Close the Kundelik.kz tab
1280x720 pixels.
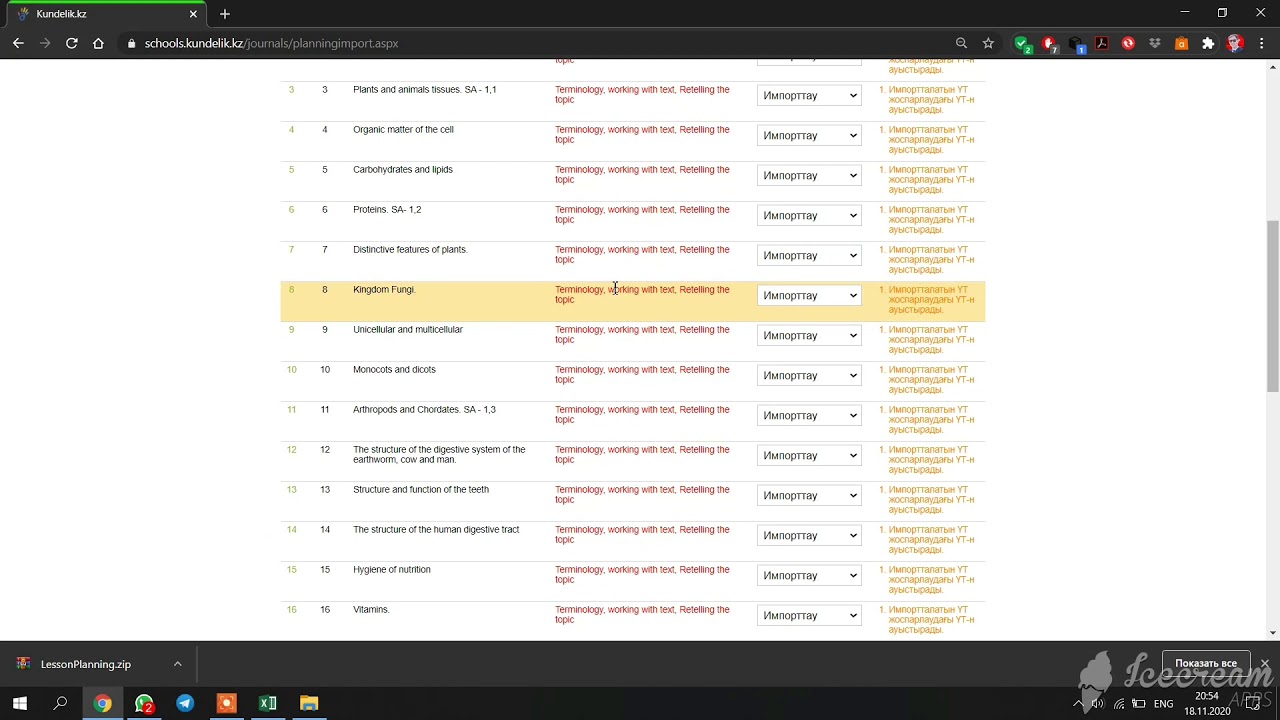[x=193, y=14]
